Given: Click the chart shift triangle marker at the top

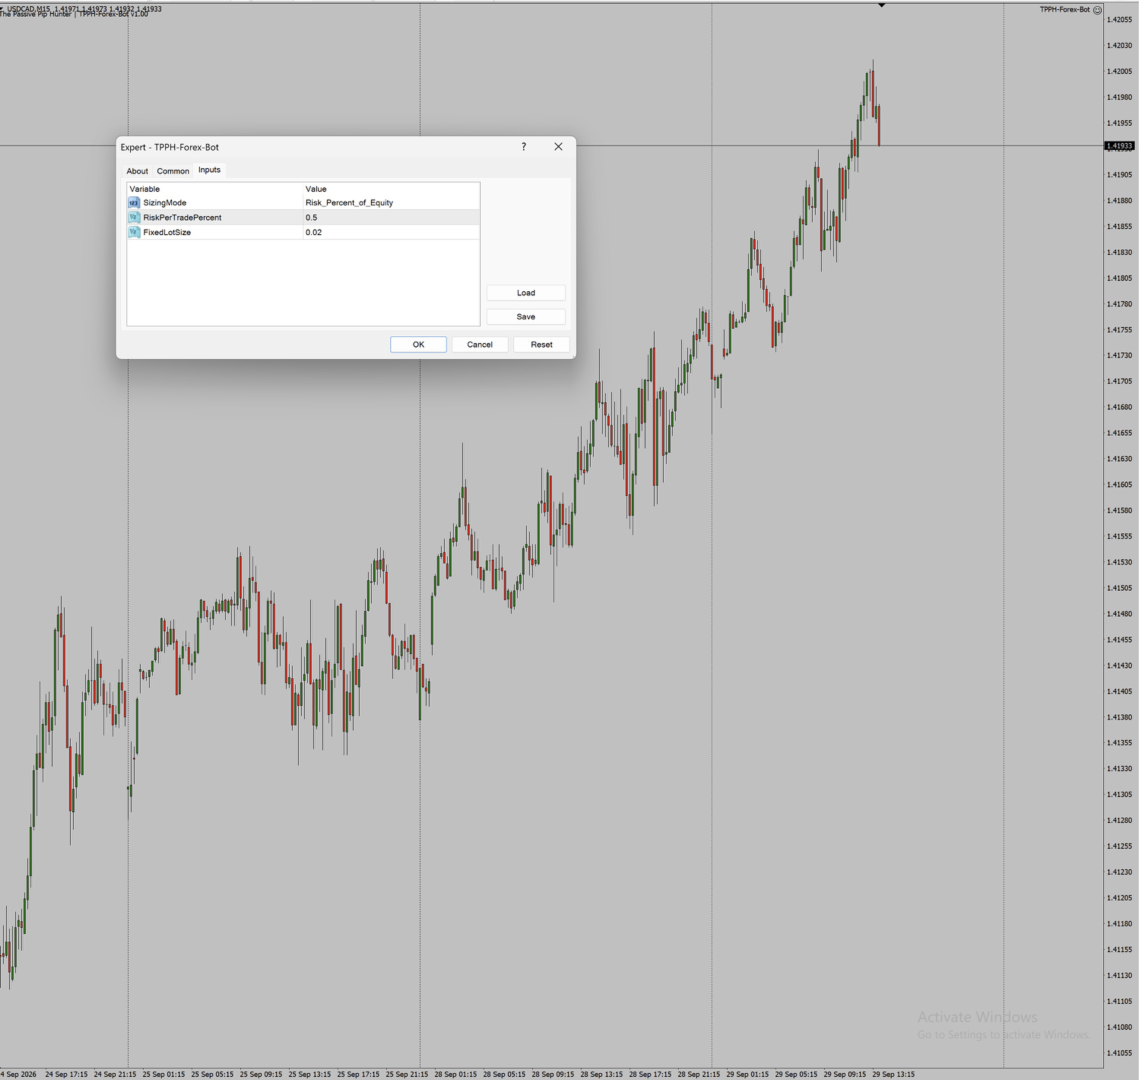Looking at the screenshot, I should tap(881, 5).
